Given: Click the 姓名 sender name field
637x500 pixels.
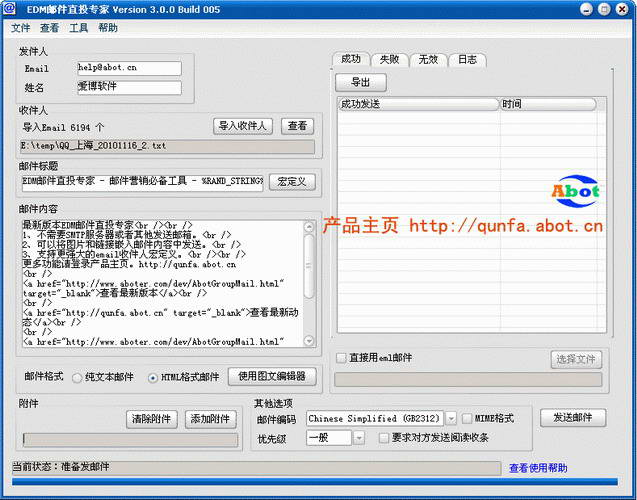Looking at the screenshot, I should 129,87.
